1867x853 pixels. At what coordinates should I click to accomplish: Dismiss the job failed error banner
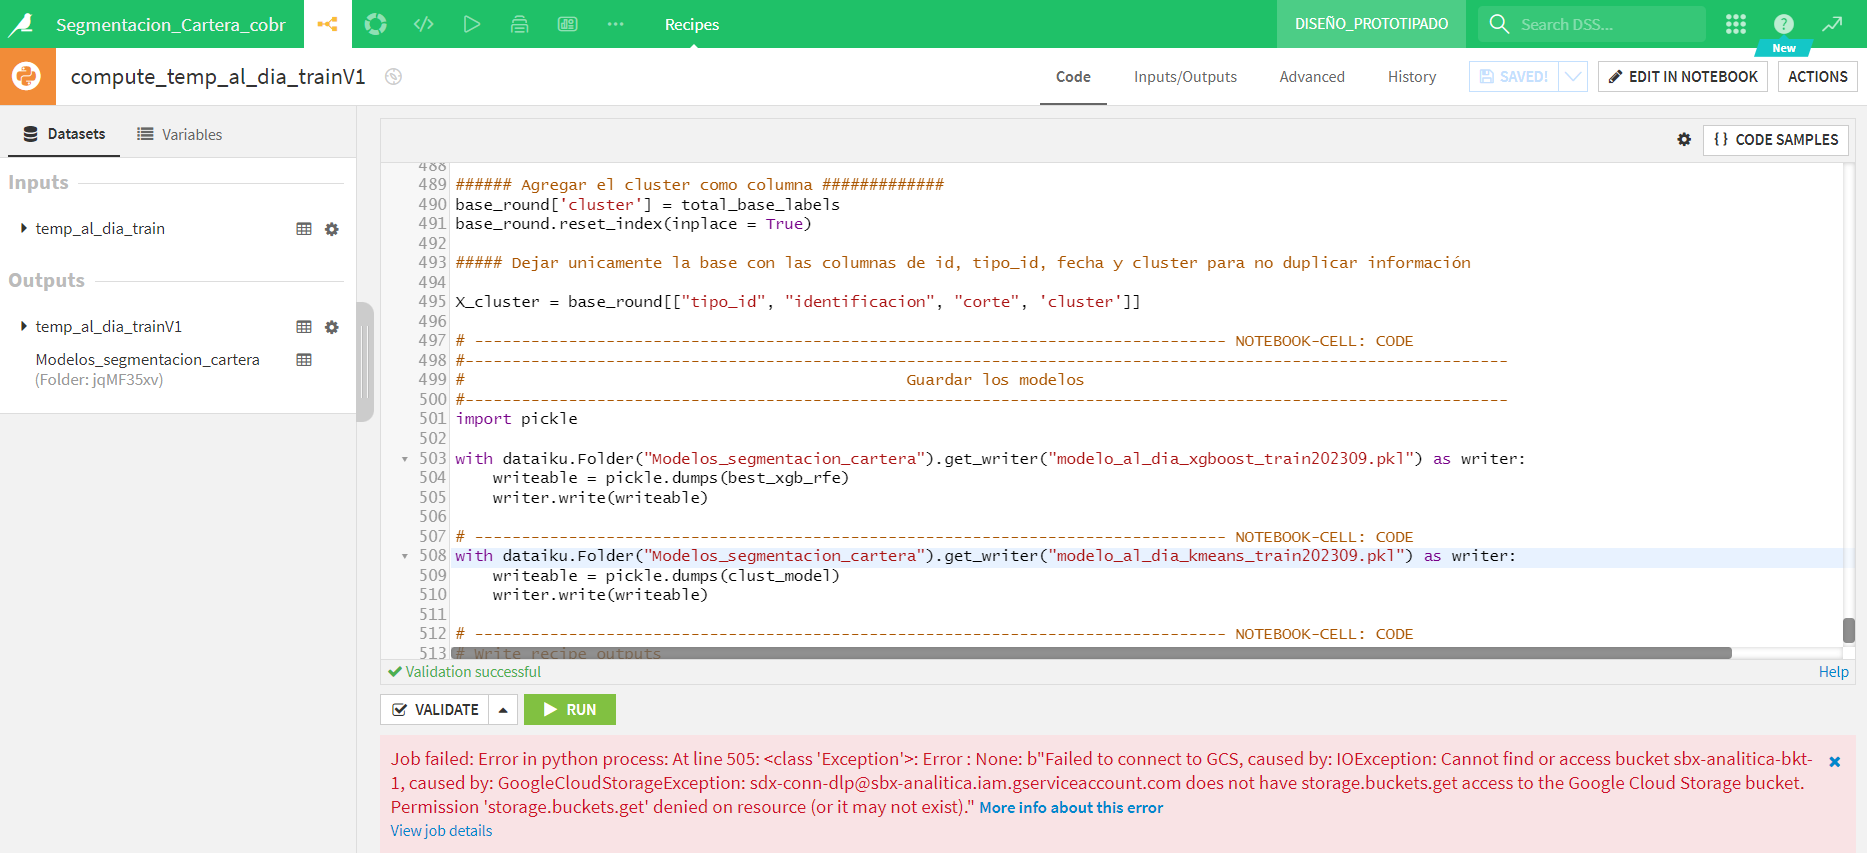[1835, 762]
